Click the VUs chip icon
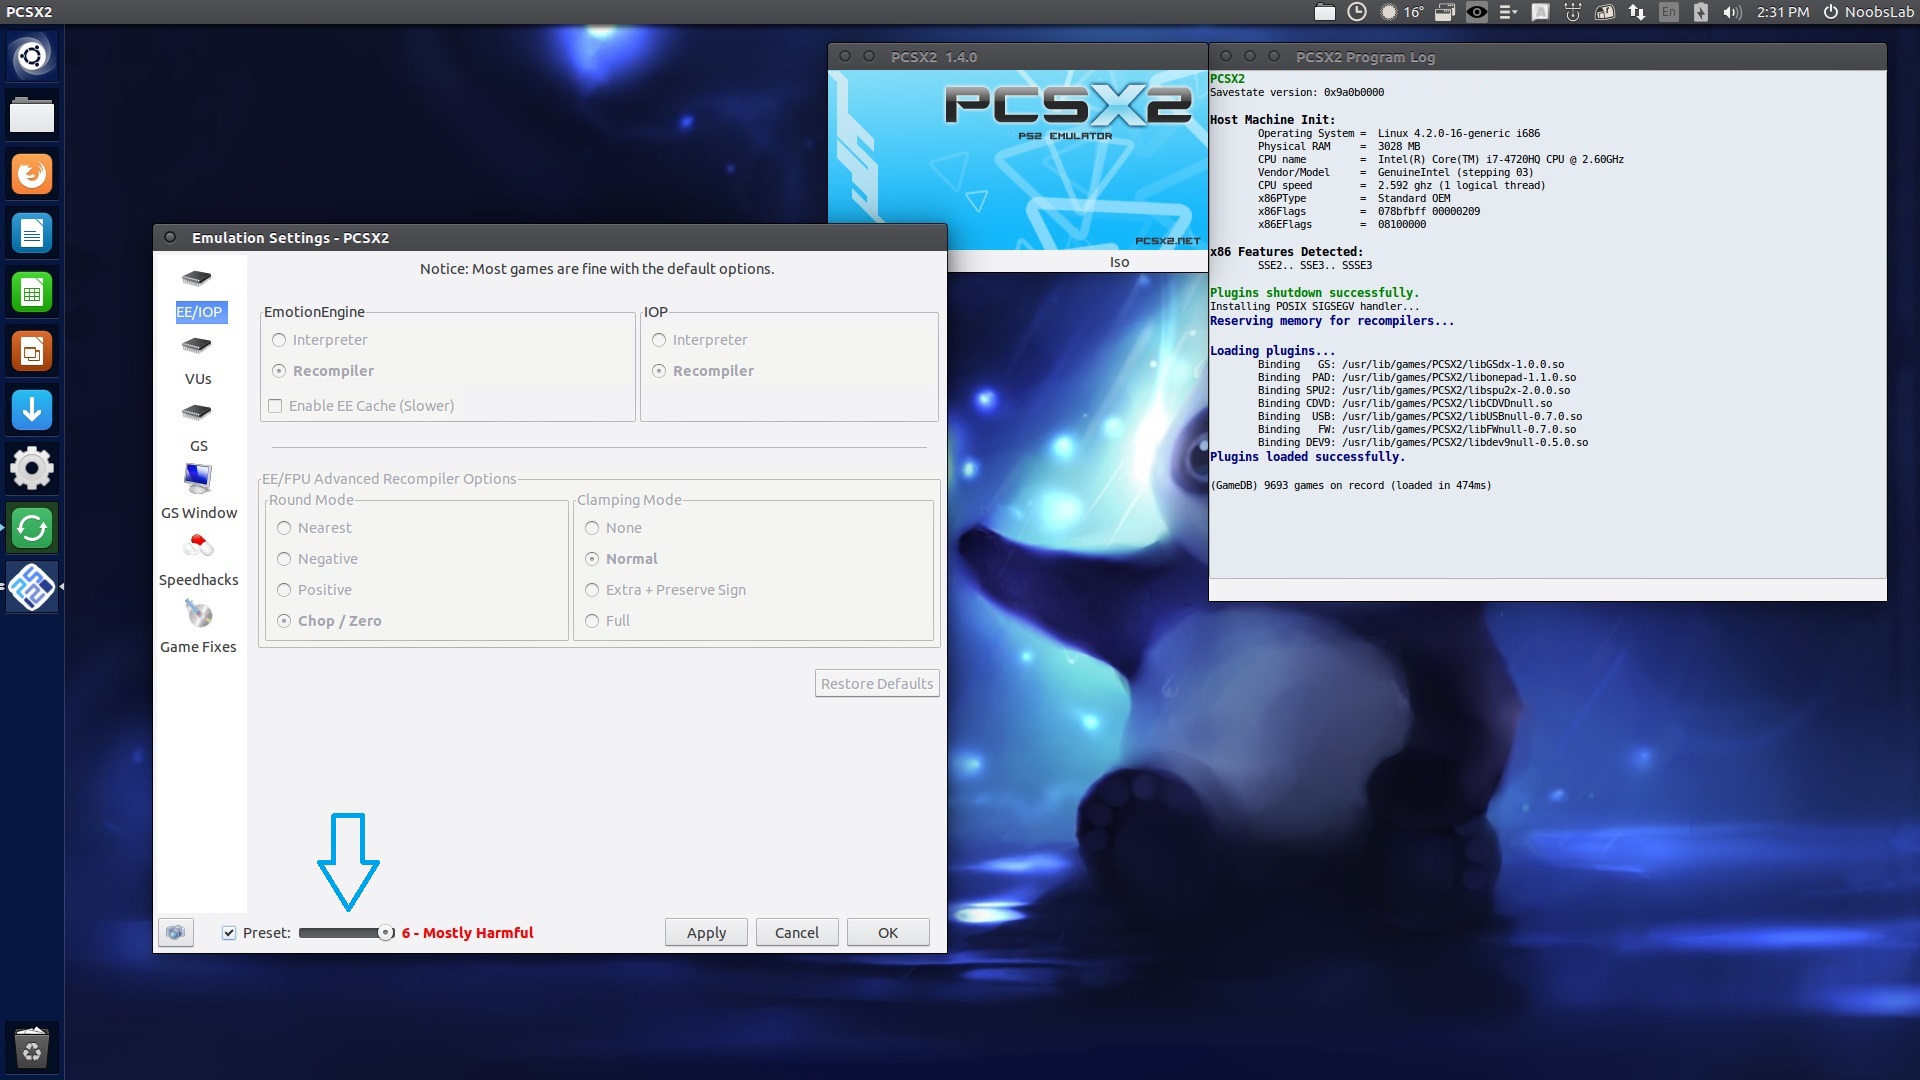The image size is (1920, 1080). click(x=197, y=345)
